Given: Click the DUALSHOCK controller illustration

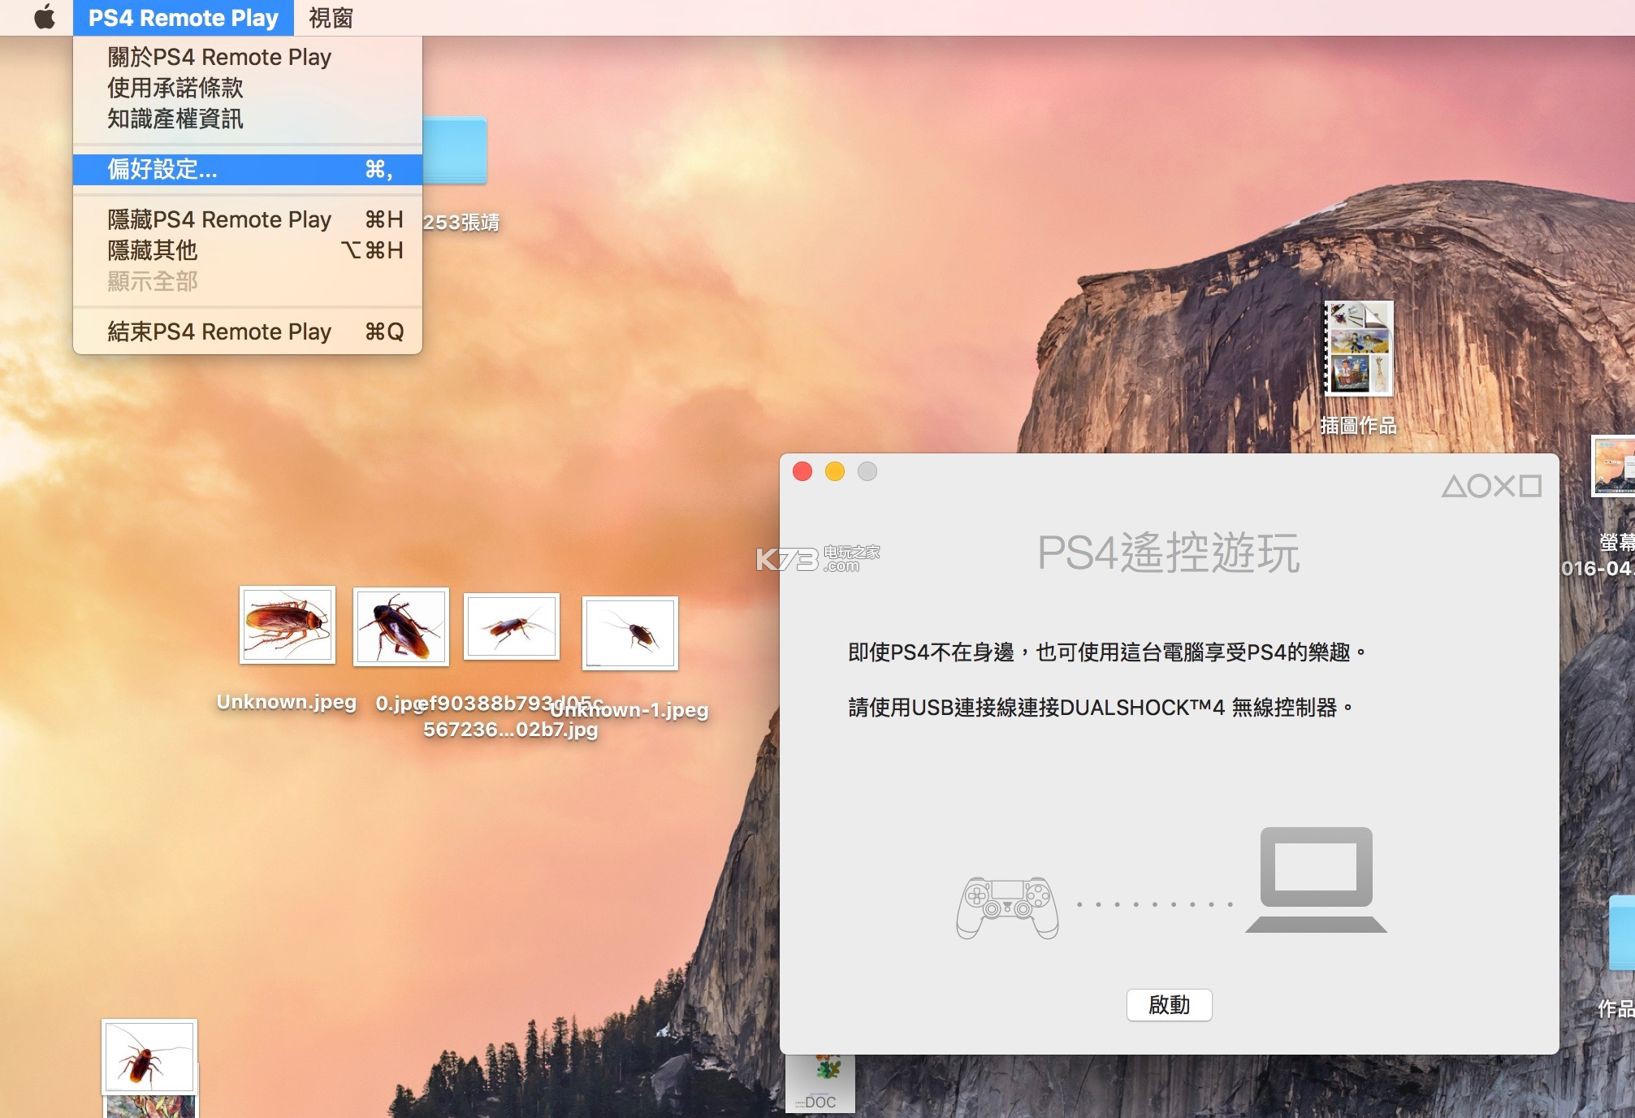Looking at the screenshot, I should coord(1007,908).
